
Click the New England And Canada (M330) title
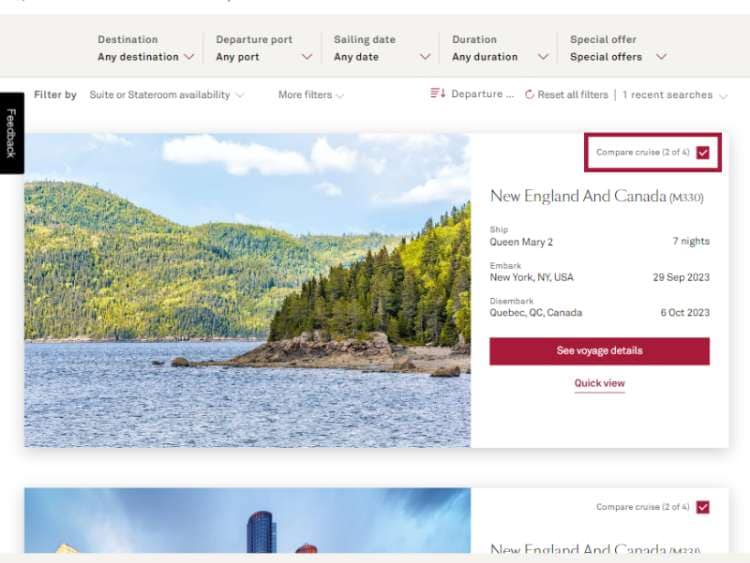coord(596,196)
